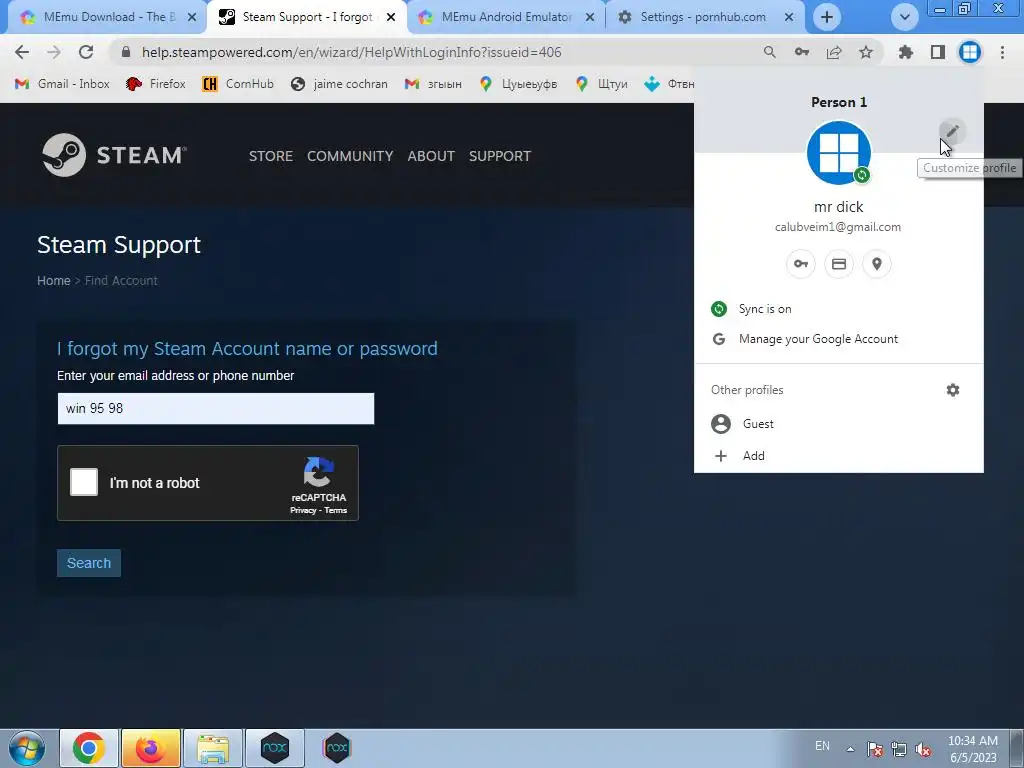Open the STORE menu item

270,156
